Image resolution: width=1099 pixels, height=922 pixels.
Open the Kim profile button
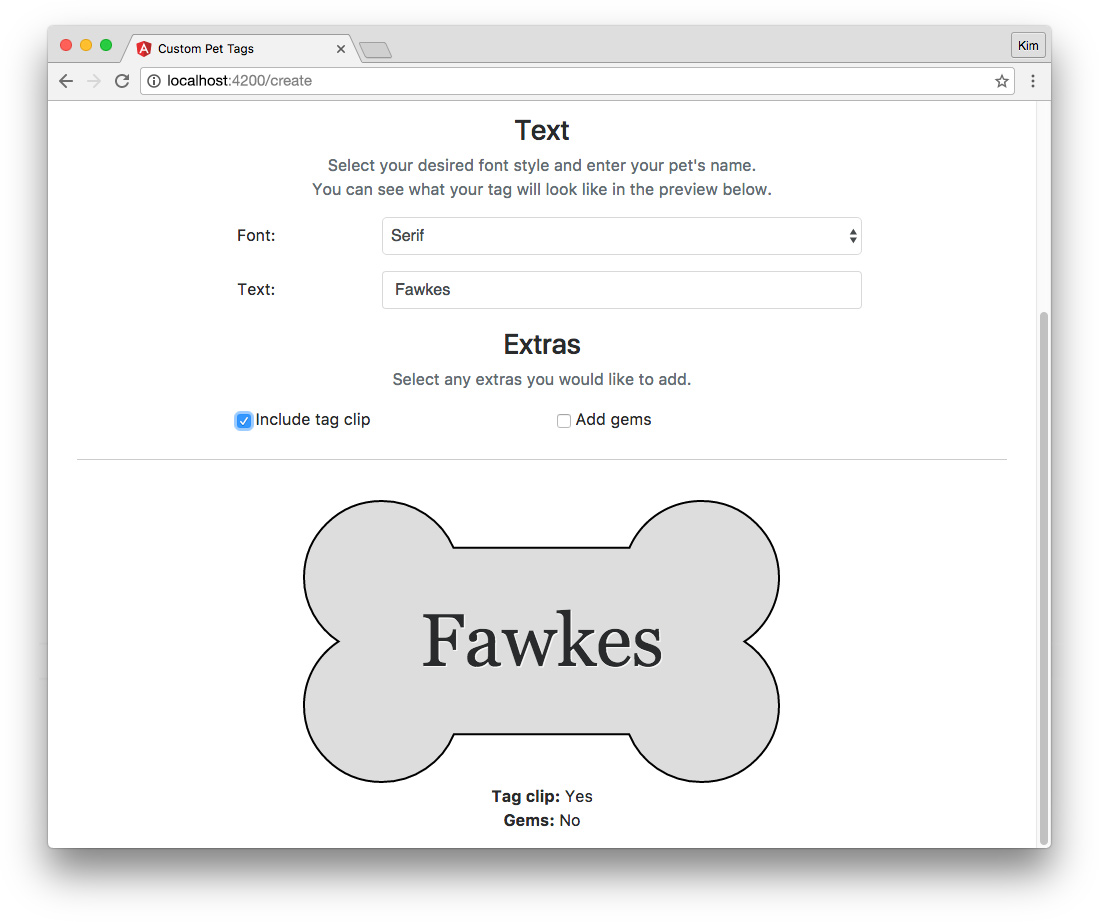pyautogui.click(x=1028, y=46)
